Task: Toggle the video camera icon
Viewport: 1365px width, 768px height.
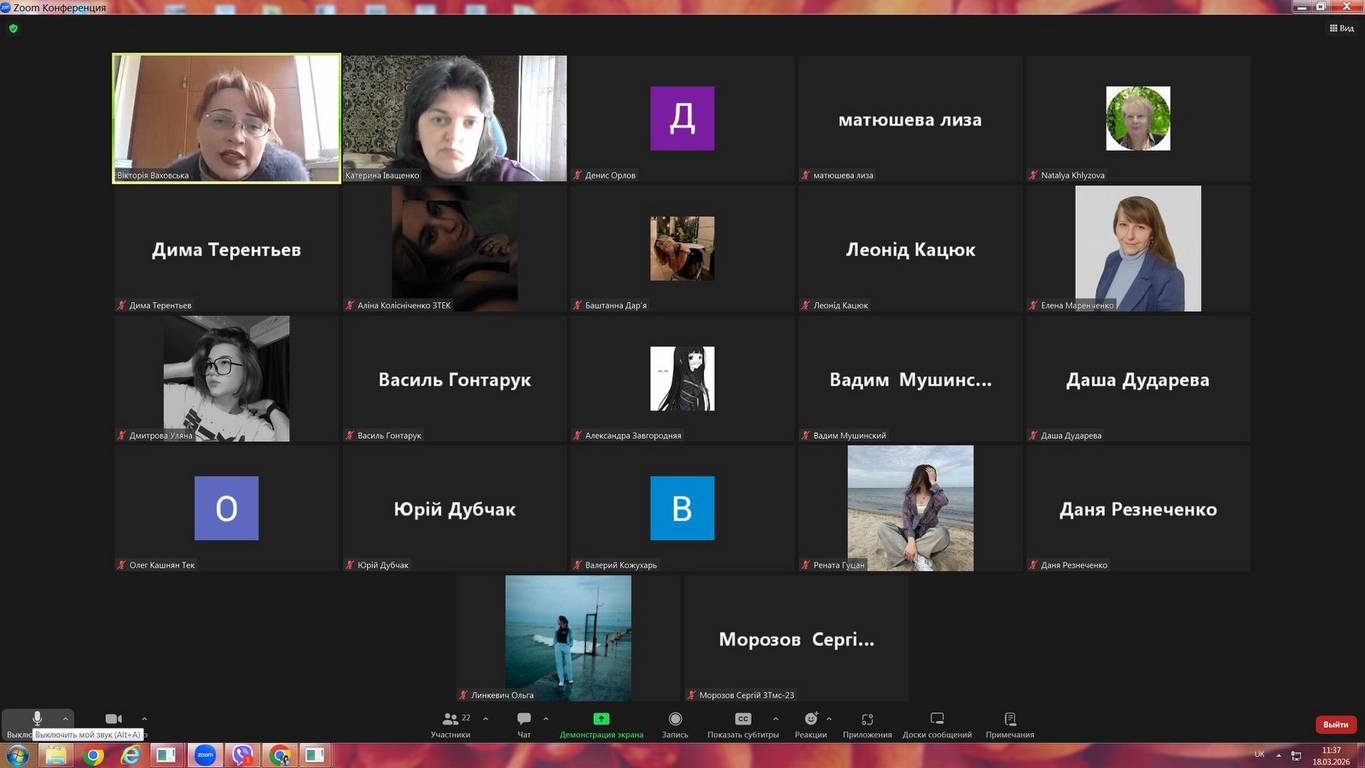Action: coord(113,719)
